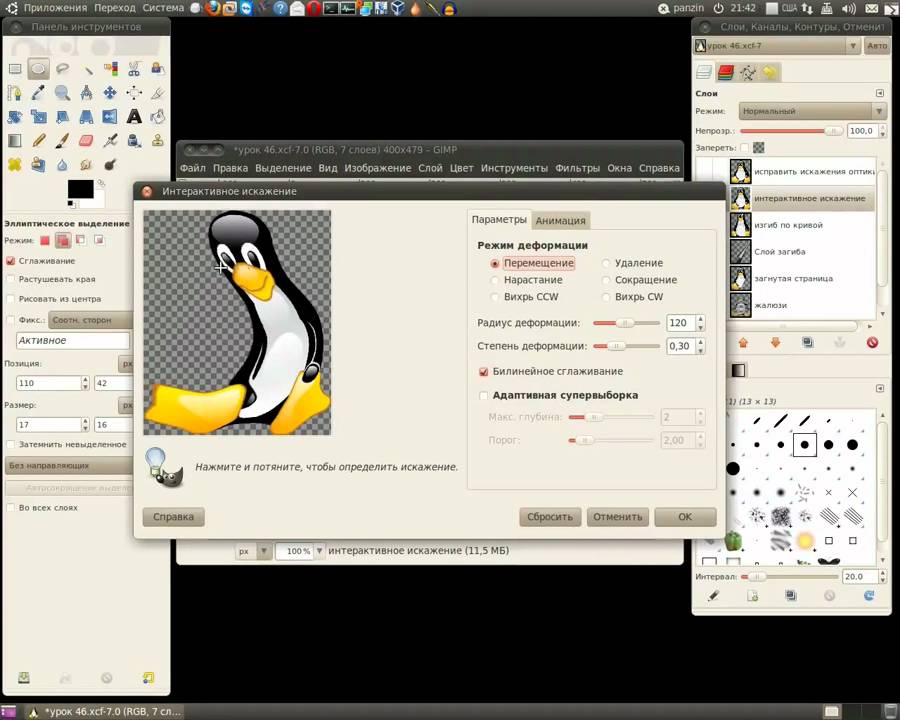This screenshot has height=720, width=900.
Task: Select the Перемещение deformation mode
Action: [532, 263]
